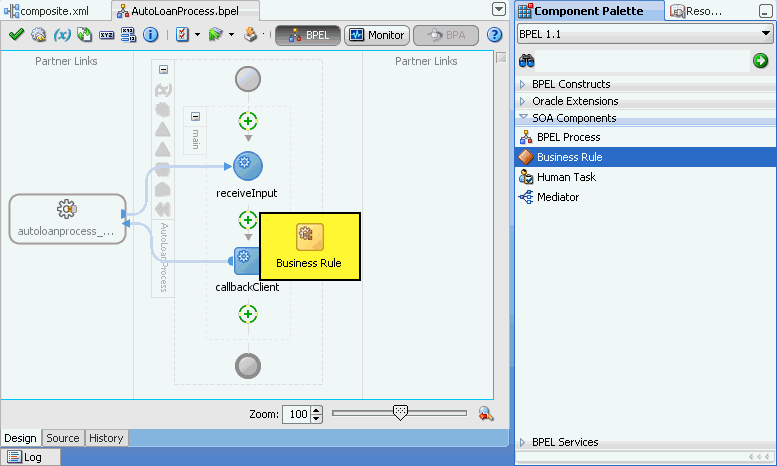
Task: Click the add-activity plus above receiveInput
Action: (248, 121)
